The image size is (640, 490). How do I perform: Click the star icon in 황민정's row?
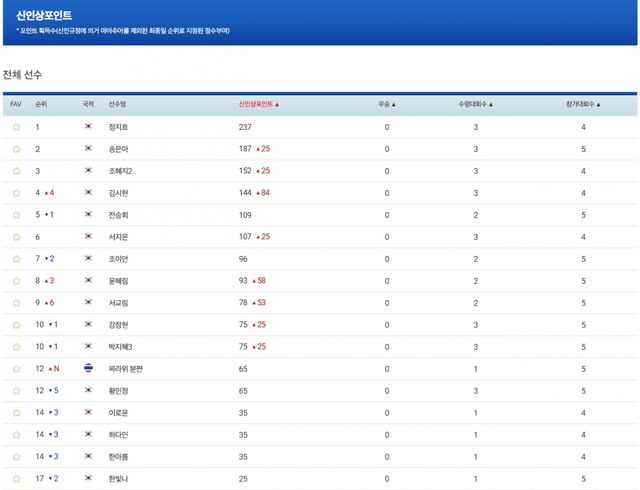(16, 391)
